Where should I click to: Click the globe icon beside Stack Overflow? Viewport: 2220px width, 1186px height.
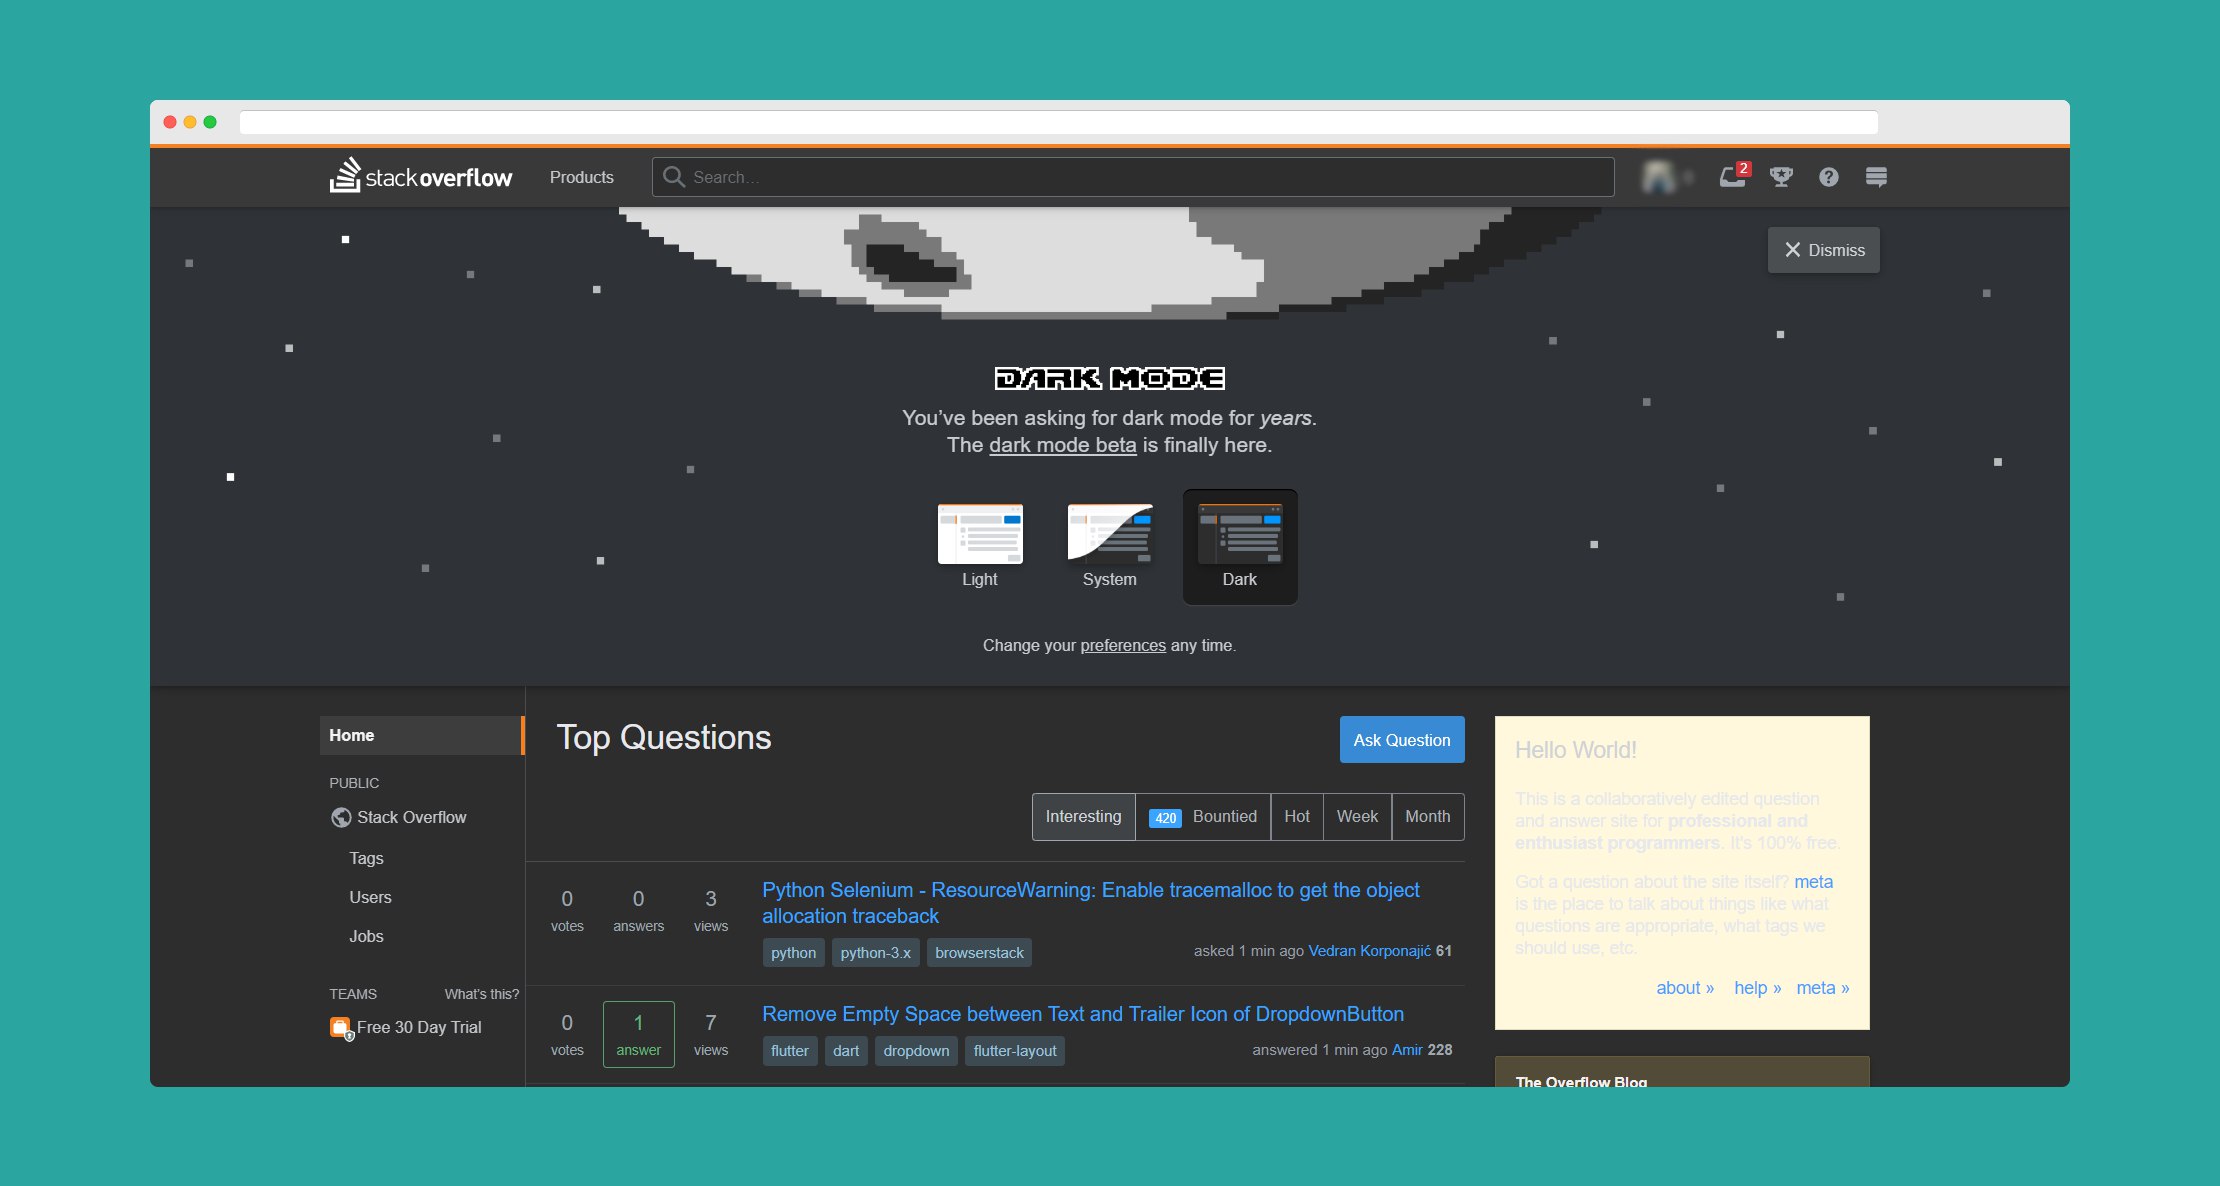(x=341, y=817)
